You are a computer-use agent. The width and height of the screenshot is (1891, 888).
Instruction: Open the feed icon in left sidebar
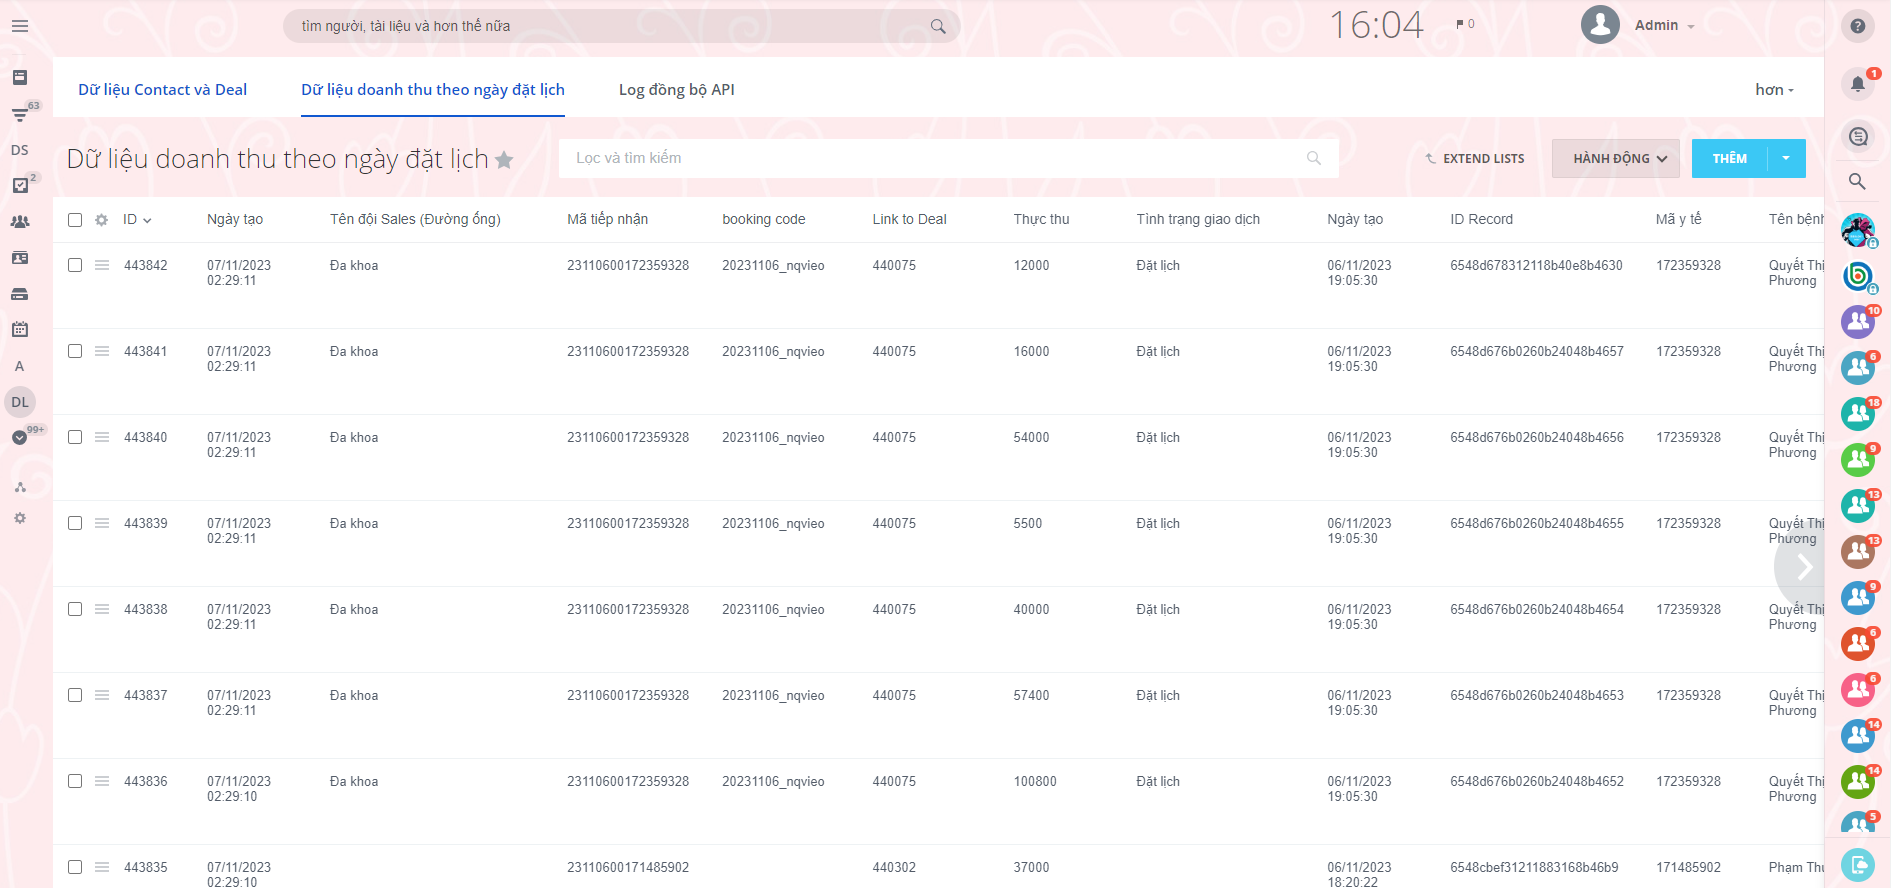point(20,77)
